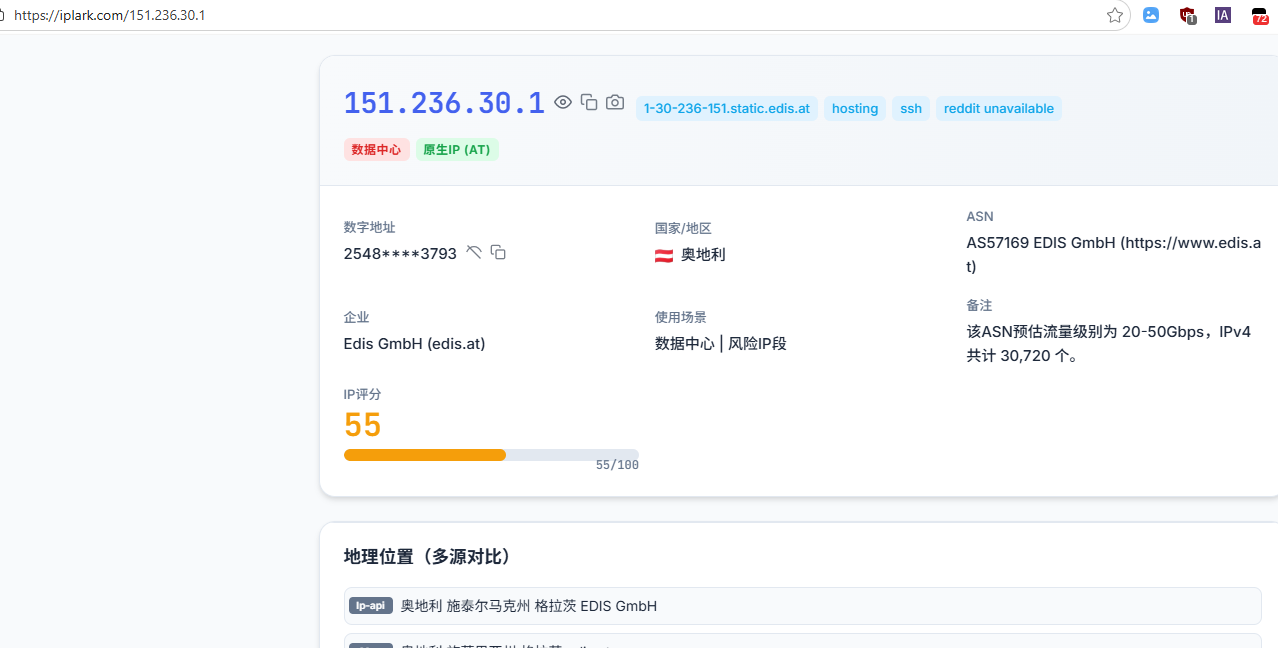The height and width of the screenshot is (648, 1278).
Task: Reveal the masked numeric address 2548****3793
Action: coord(474,252)
